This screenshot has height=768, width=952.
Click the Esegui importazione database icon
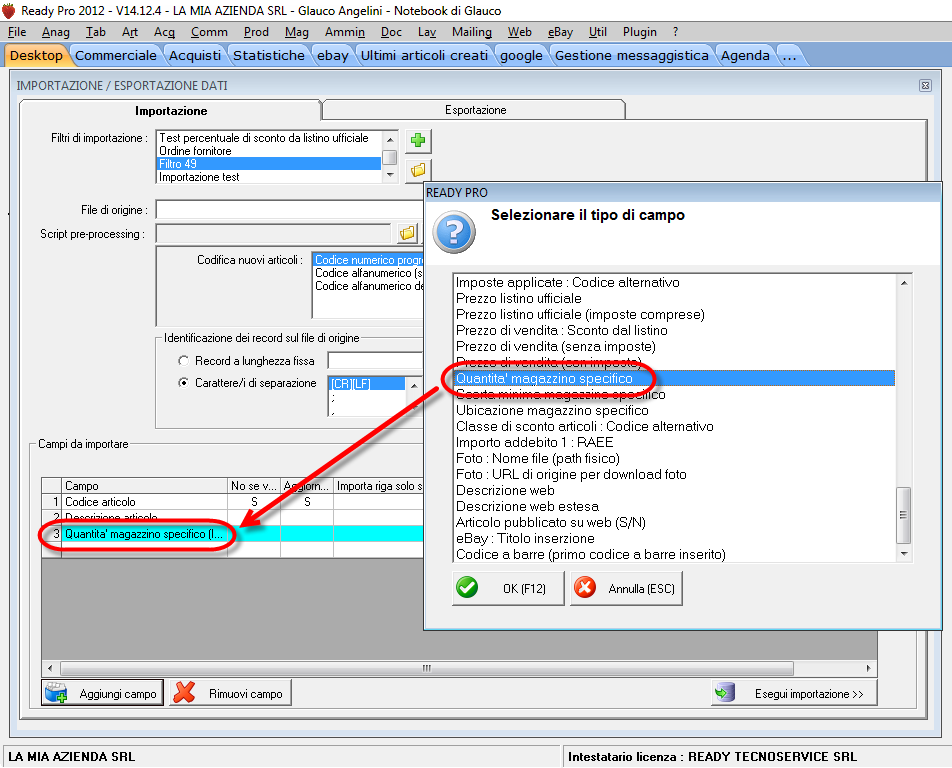725,693
